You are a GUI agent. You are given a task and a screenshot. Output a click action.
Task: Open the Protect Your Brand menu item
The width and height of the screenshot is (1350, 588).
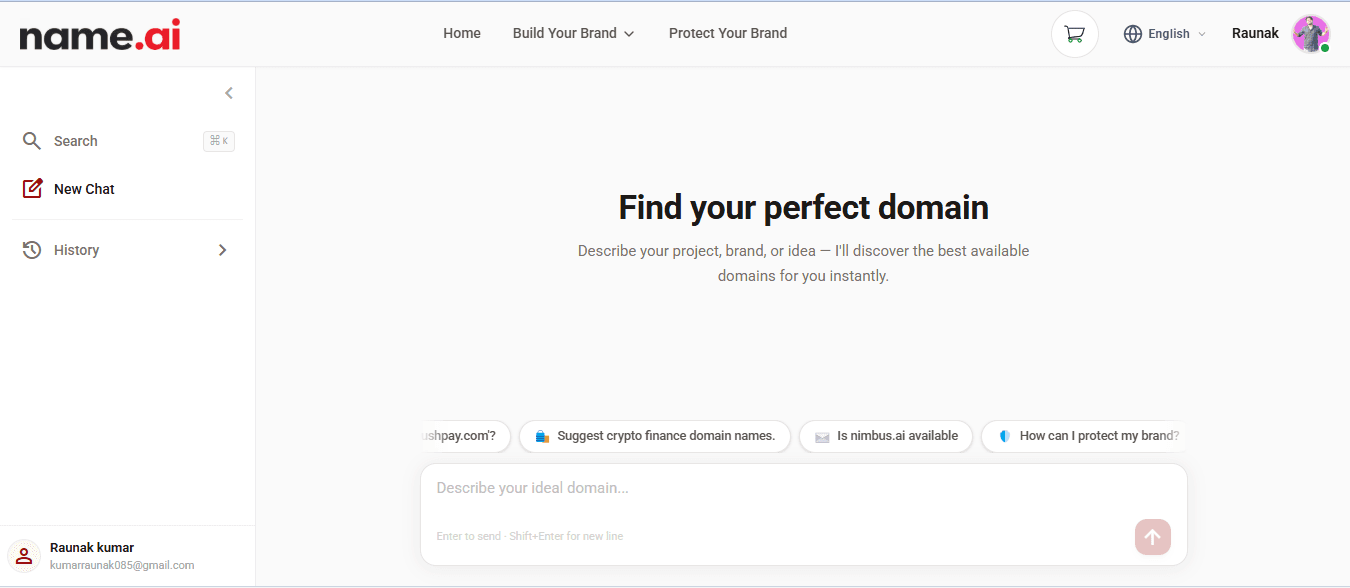[x=727, y=34]
